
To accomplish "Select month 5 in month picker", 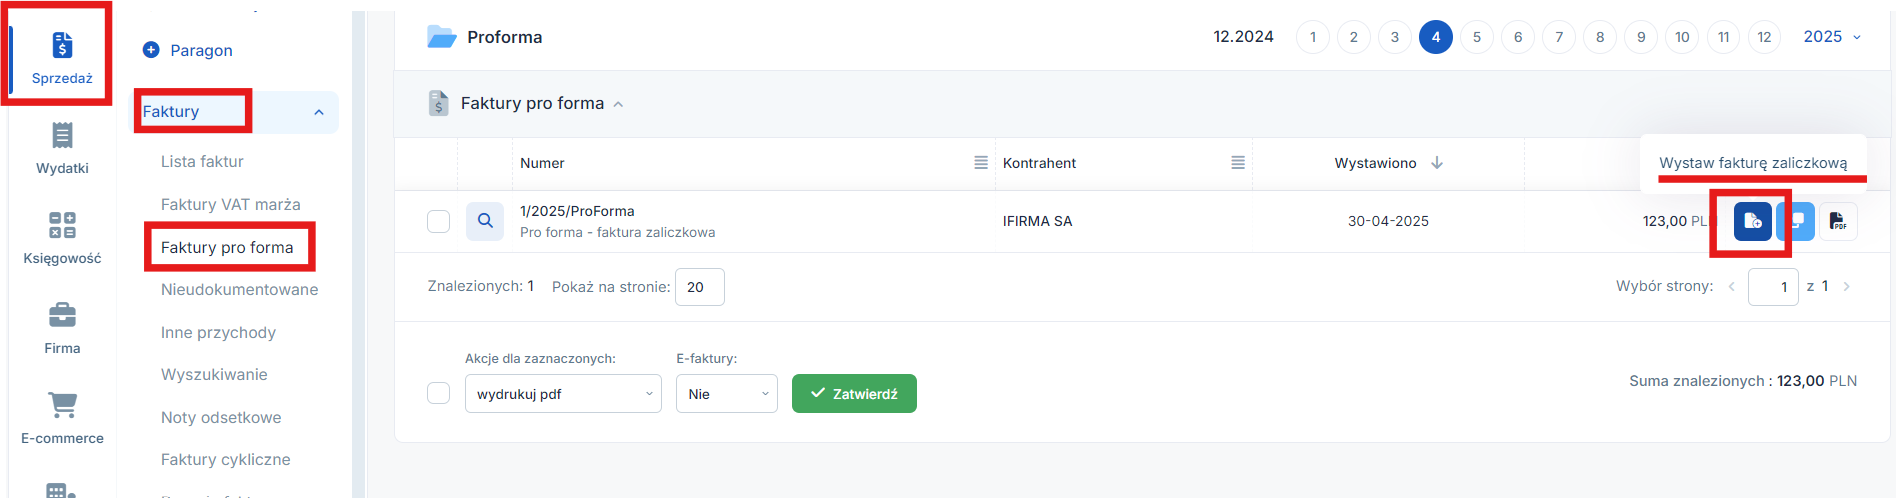I will coord(1476,37).
